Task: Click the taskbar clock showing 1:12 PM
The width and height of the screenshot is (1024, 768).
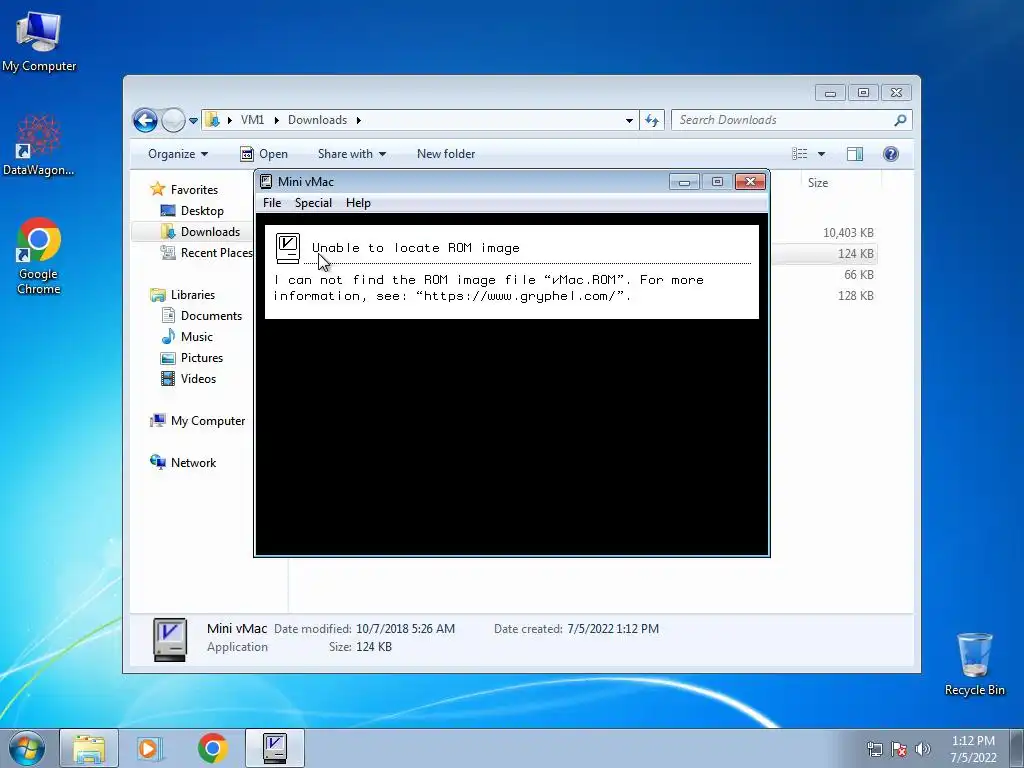Action: tap(973, 749)
